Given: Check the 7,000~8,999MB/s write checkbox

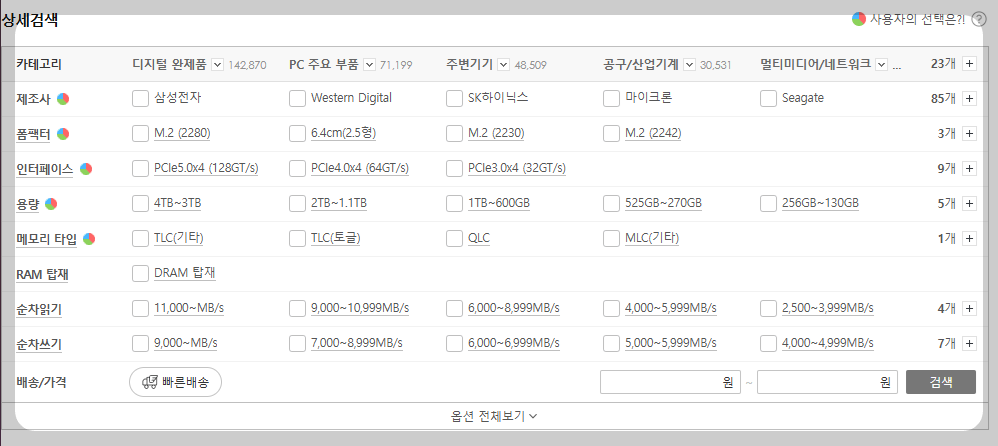Looking at the screenshot, I should tap(297, 344).
